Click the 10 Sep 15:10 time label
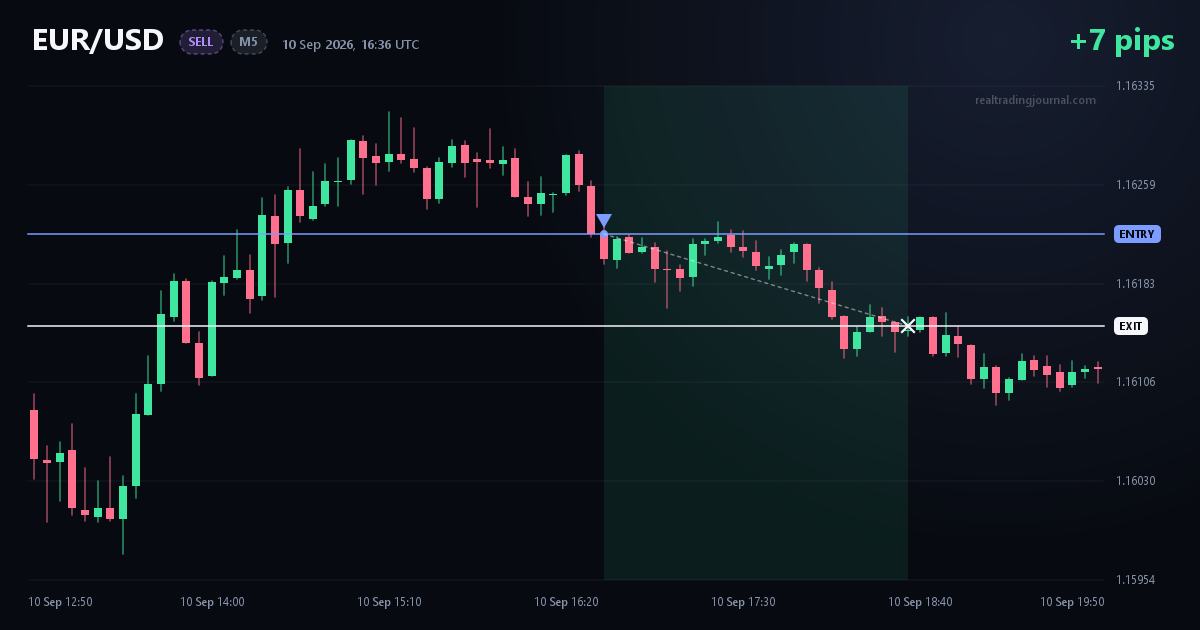1200x630 pixels. [x=389, y=602]
